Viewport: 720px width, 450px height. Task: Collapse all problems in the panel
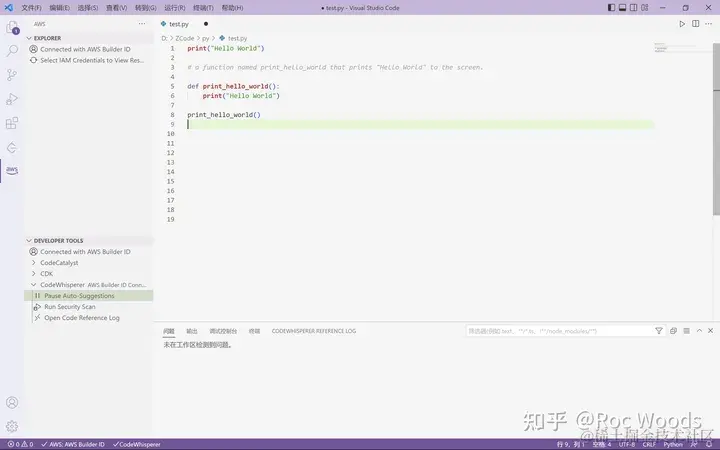coord(673,331)
